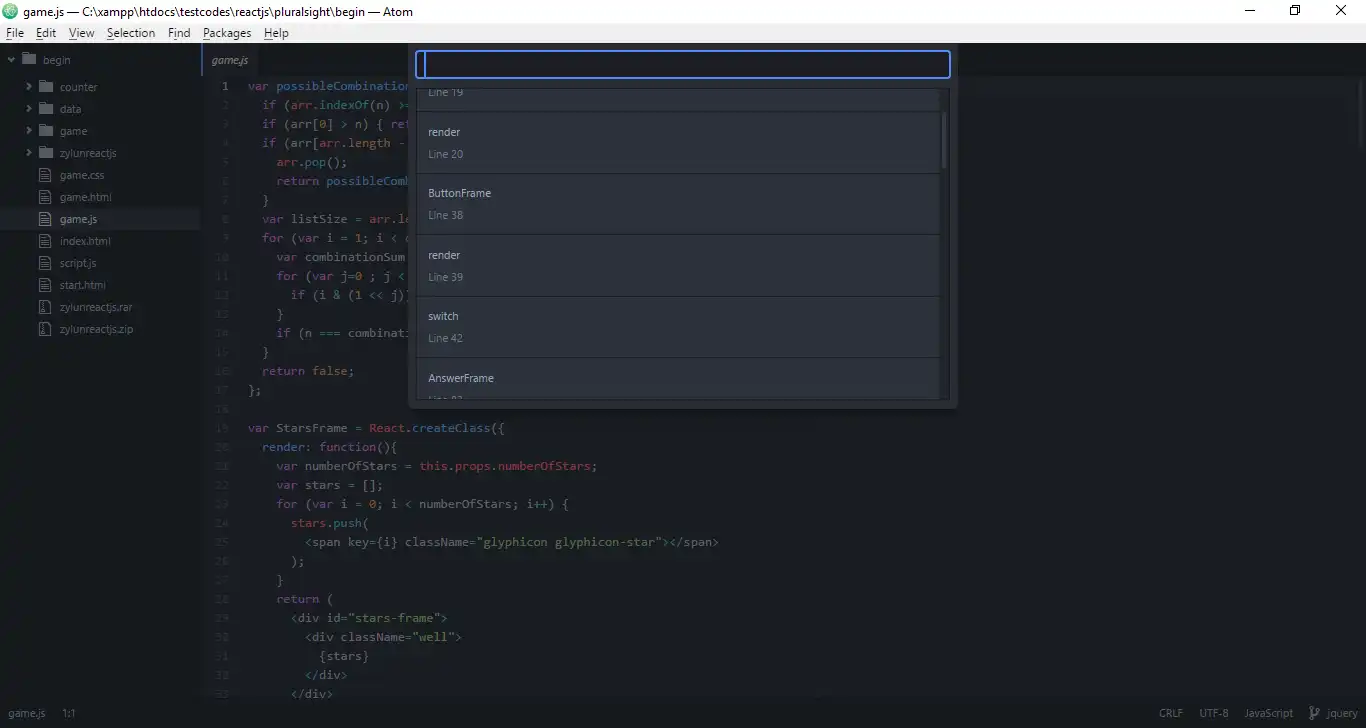Image resolution: width=1366 pixels, height=728 pixels.
Task: Click the game.html file icon
Action: 46,196
